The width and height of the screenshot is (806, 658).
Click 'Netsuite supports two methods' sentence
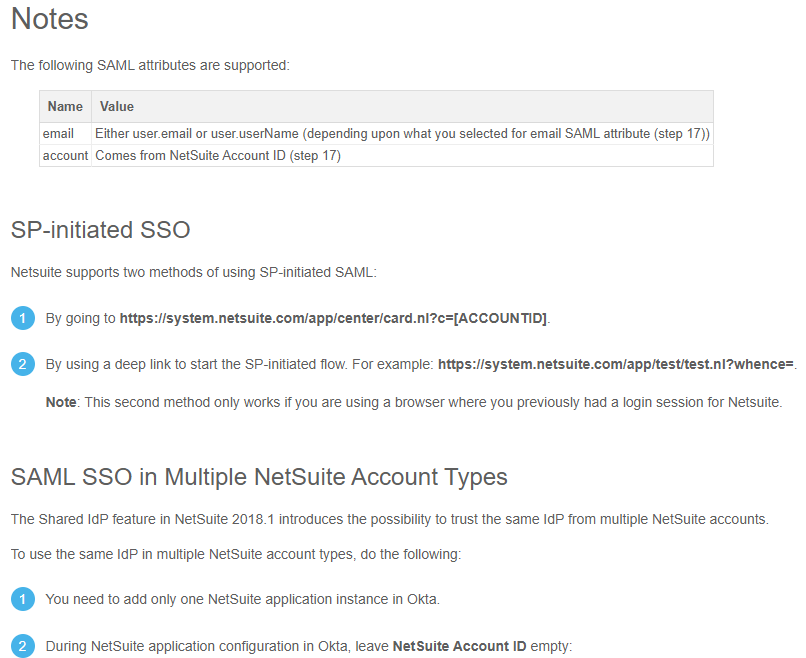[x=206, y=272]
